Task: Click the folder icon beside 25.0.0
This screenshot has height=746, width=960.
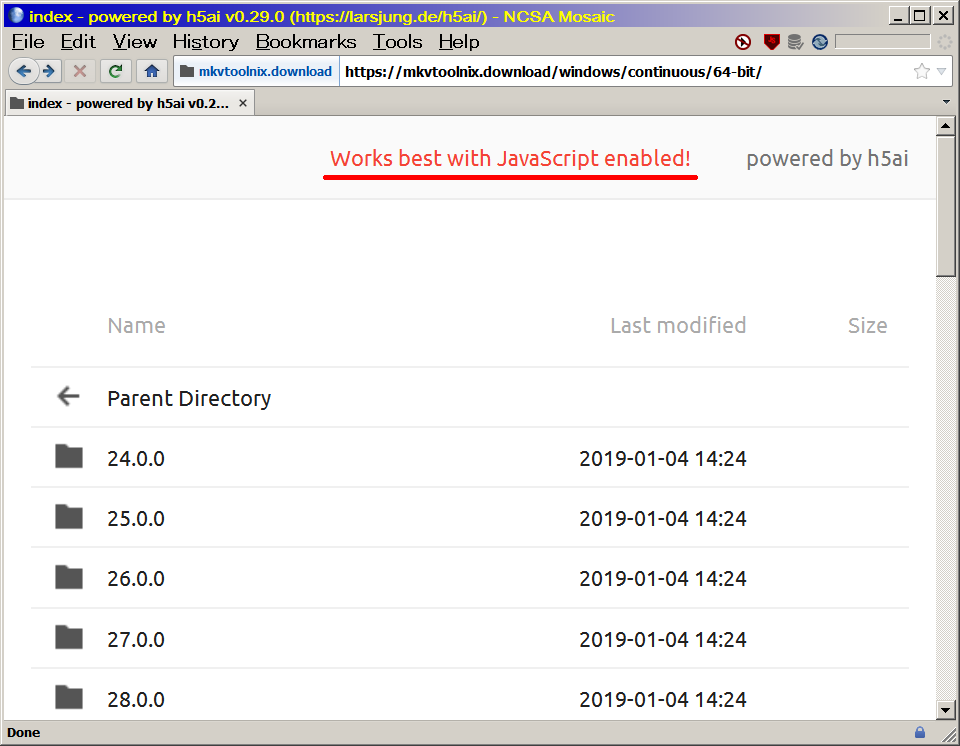Action: coord(69,517)
